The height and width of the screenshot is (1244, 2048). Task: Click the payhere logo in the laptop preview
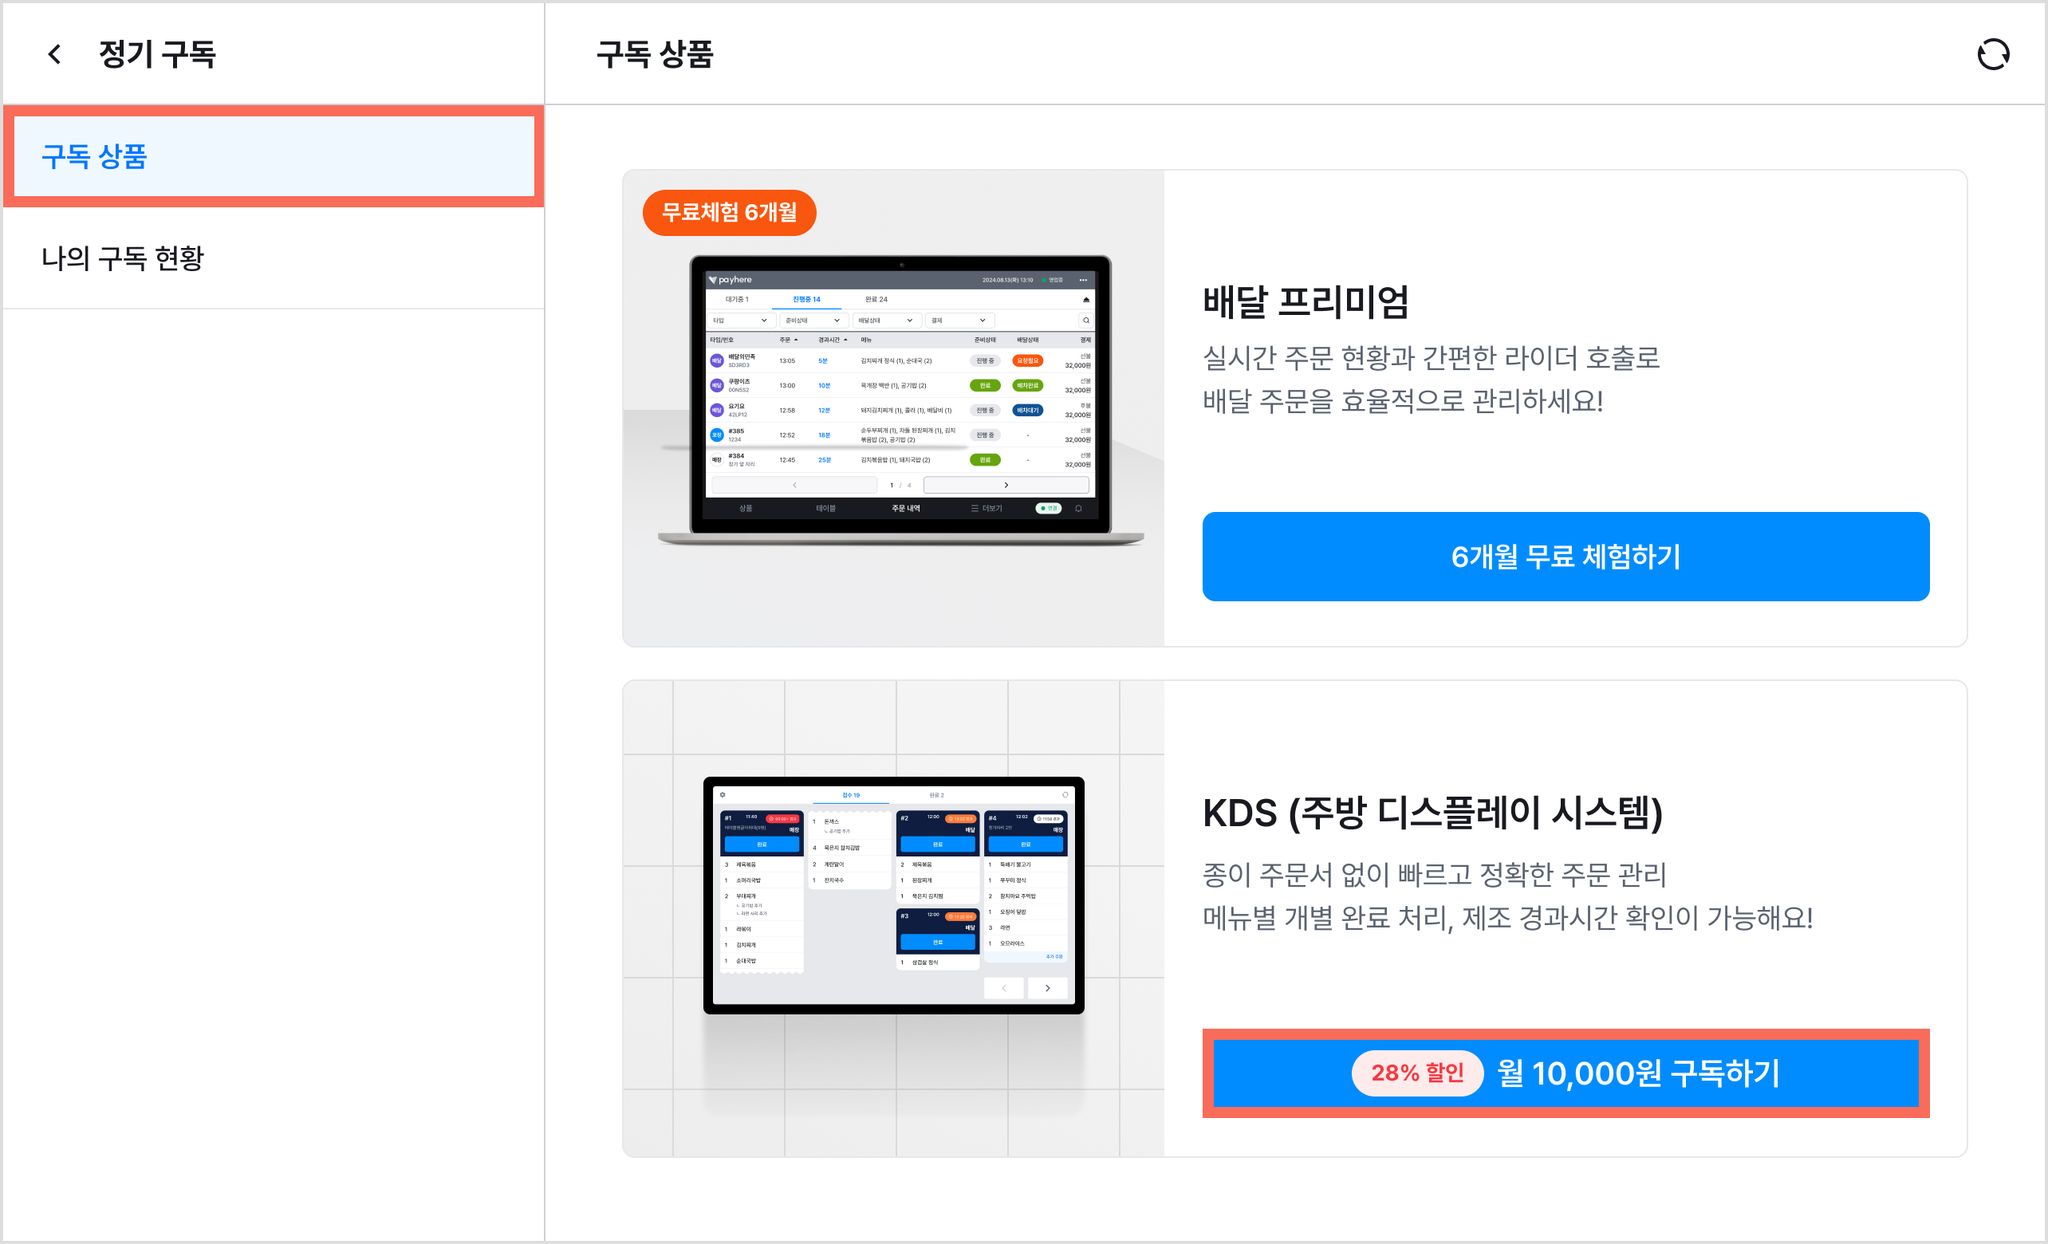coord(730,280)
